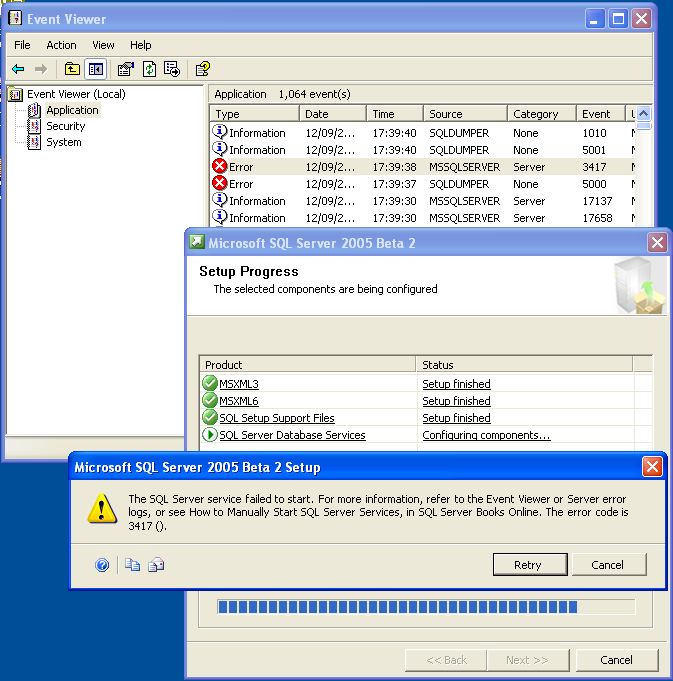Sort events by the Source column header
Viewport: 673px width, 681px height.
465,114
